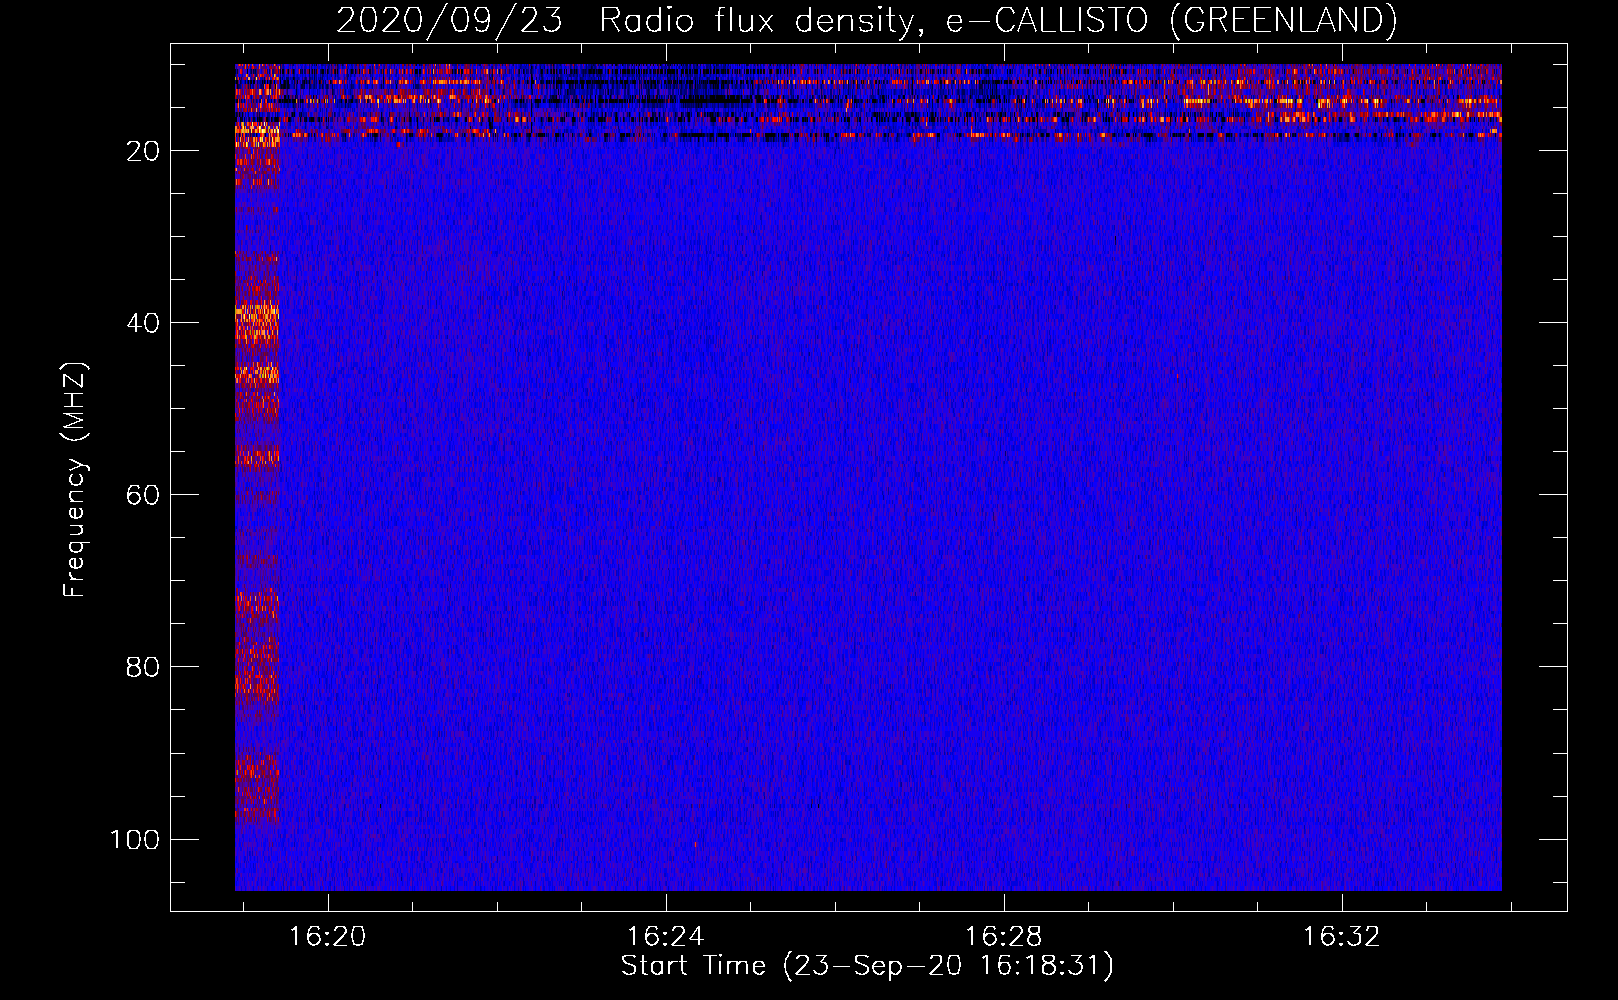Click the 100 MHz frequency tick label

(135, 839)
